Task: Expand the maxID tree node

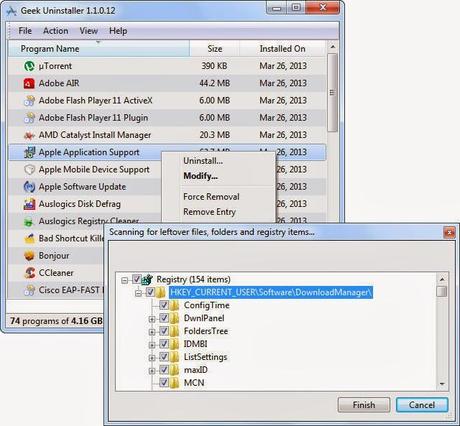Action: point(152,371)
